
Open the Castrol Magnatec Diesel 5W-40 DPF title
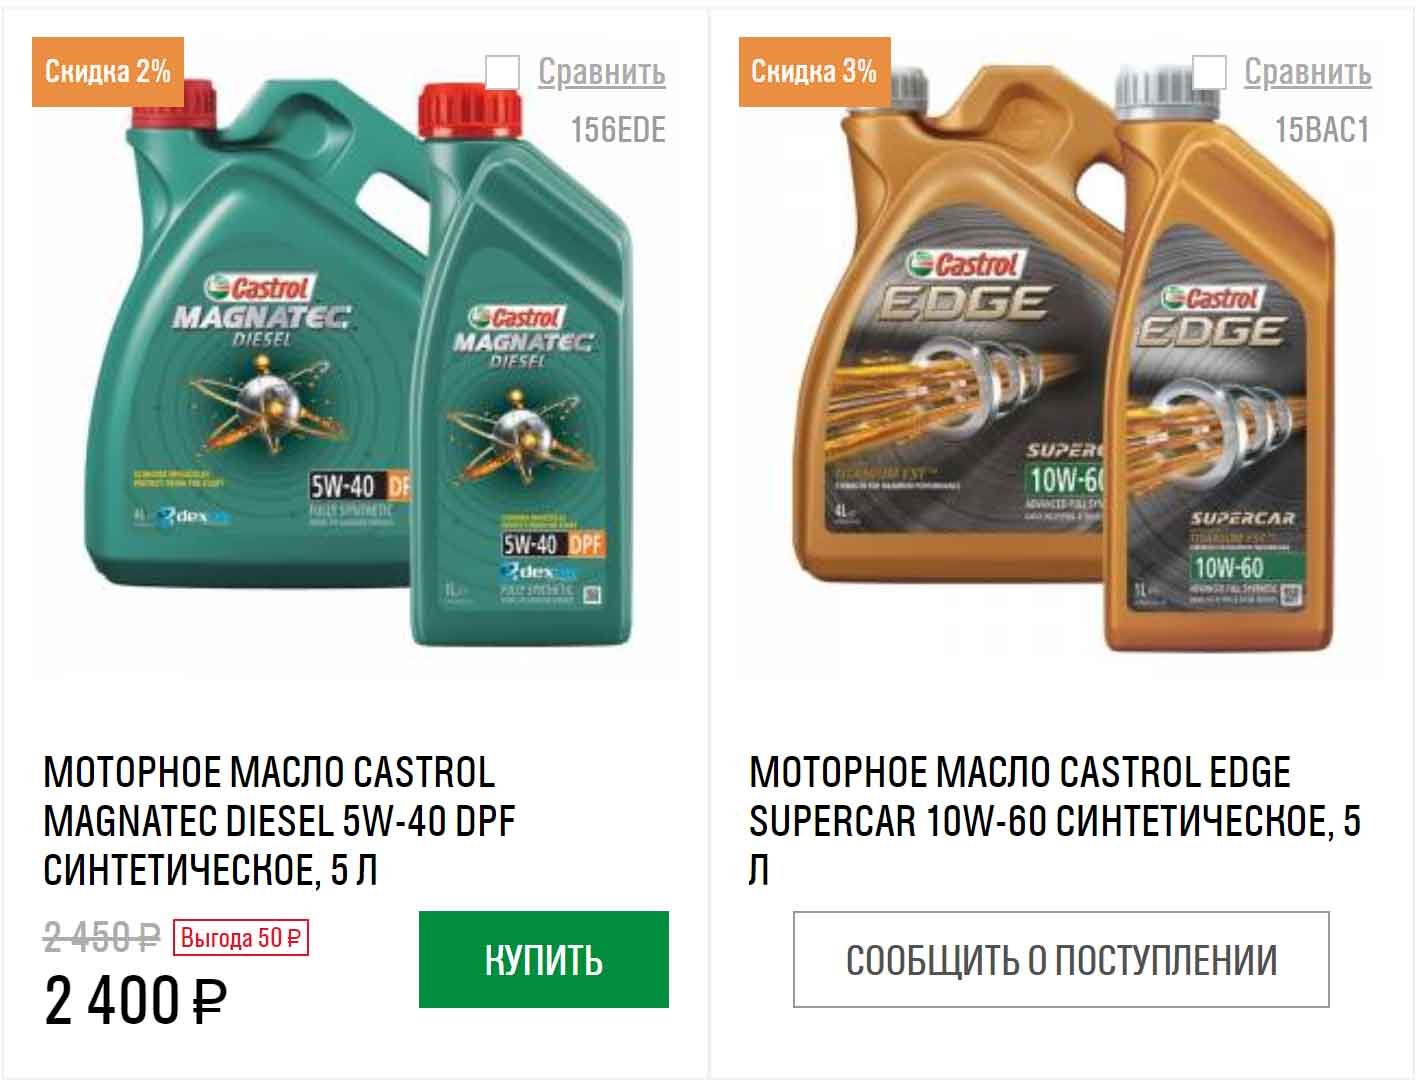tap(279, 821)
